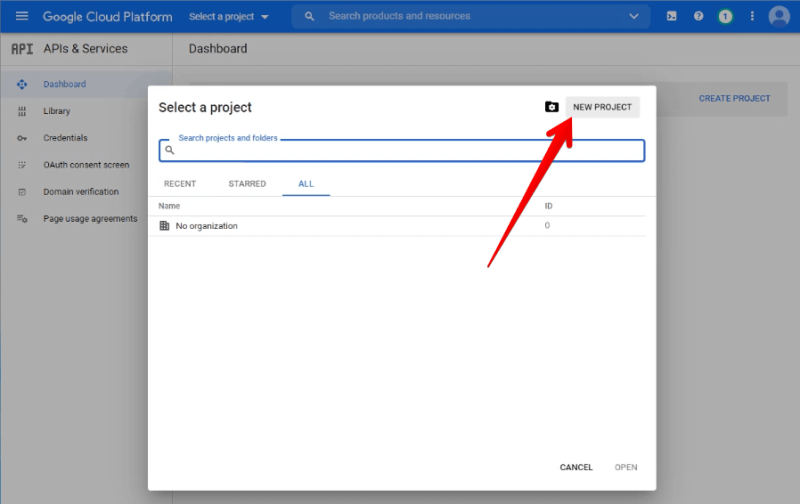Click the top search products and resources field
This screenshot has width=800, height=504.
471,16
